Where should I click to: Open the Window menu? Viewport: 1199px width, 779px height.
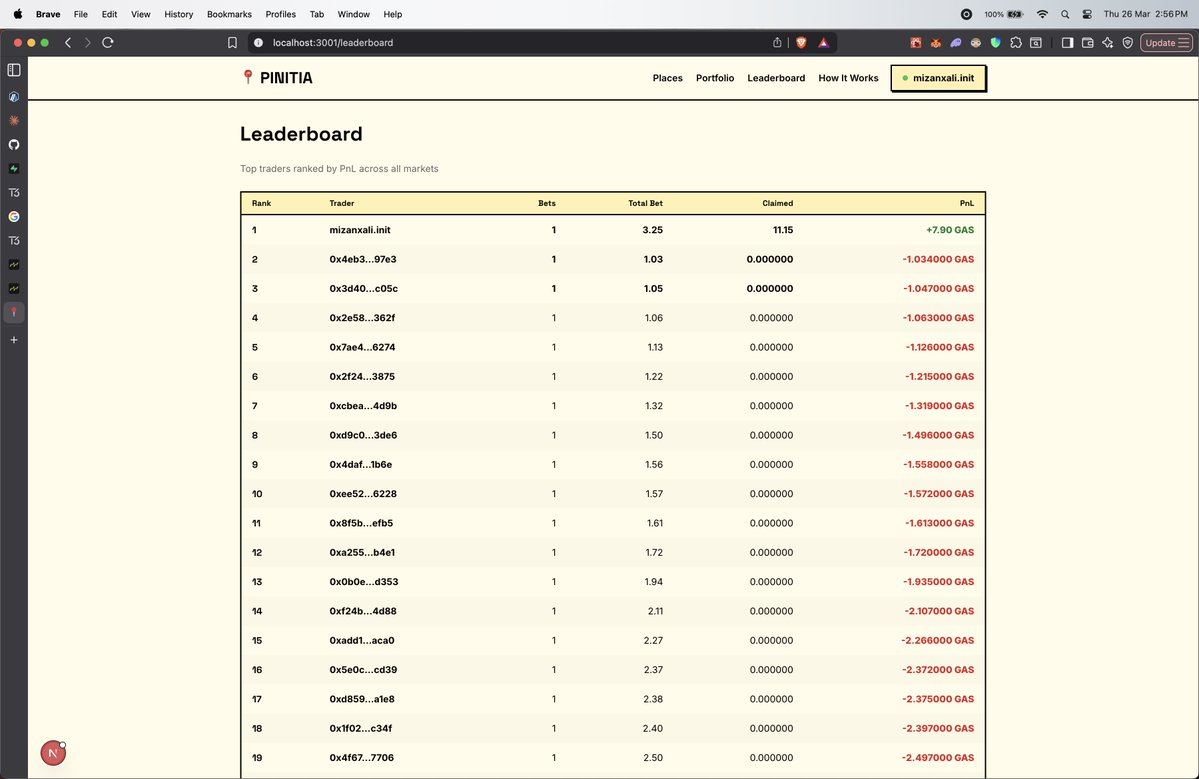coord(353,14)
